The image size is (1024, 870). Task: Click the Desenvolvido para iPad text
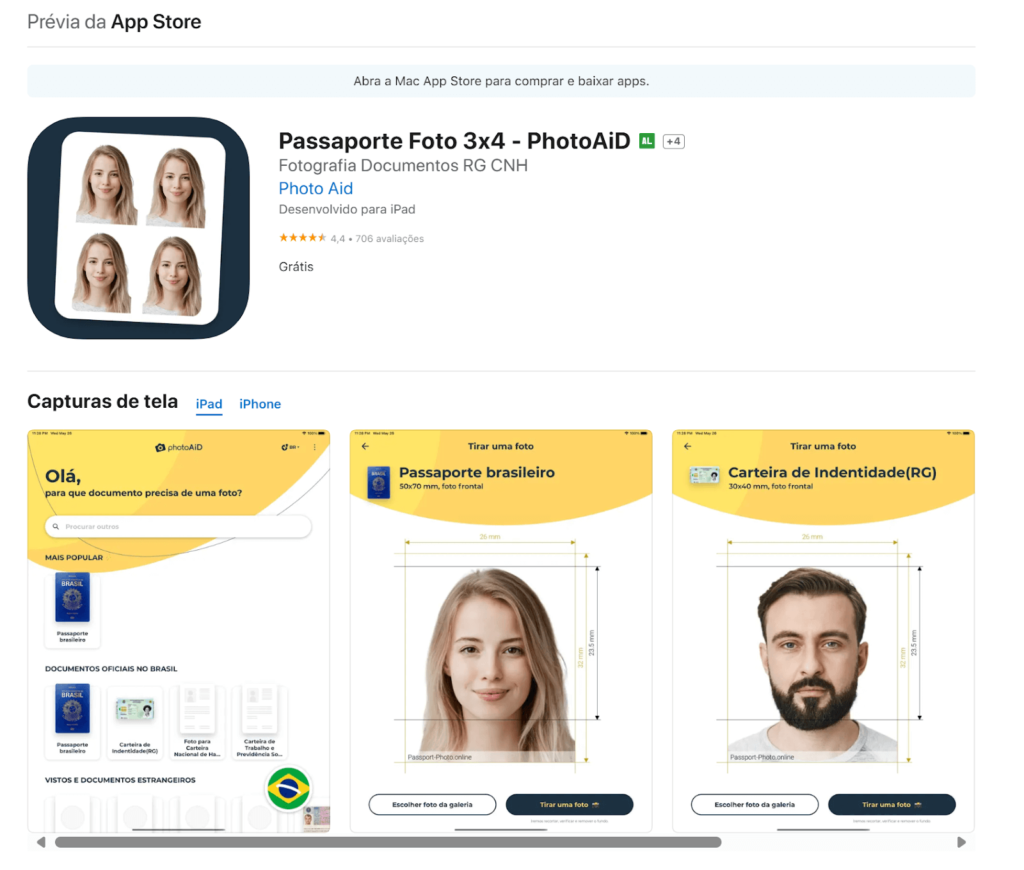[347, 209]
